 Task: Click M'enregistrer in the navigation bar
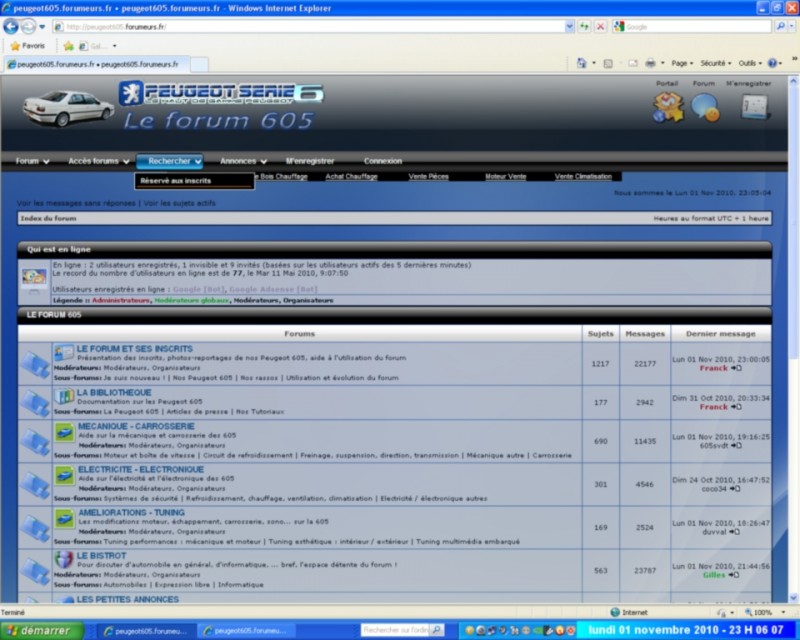310,161
